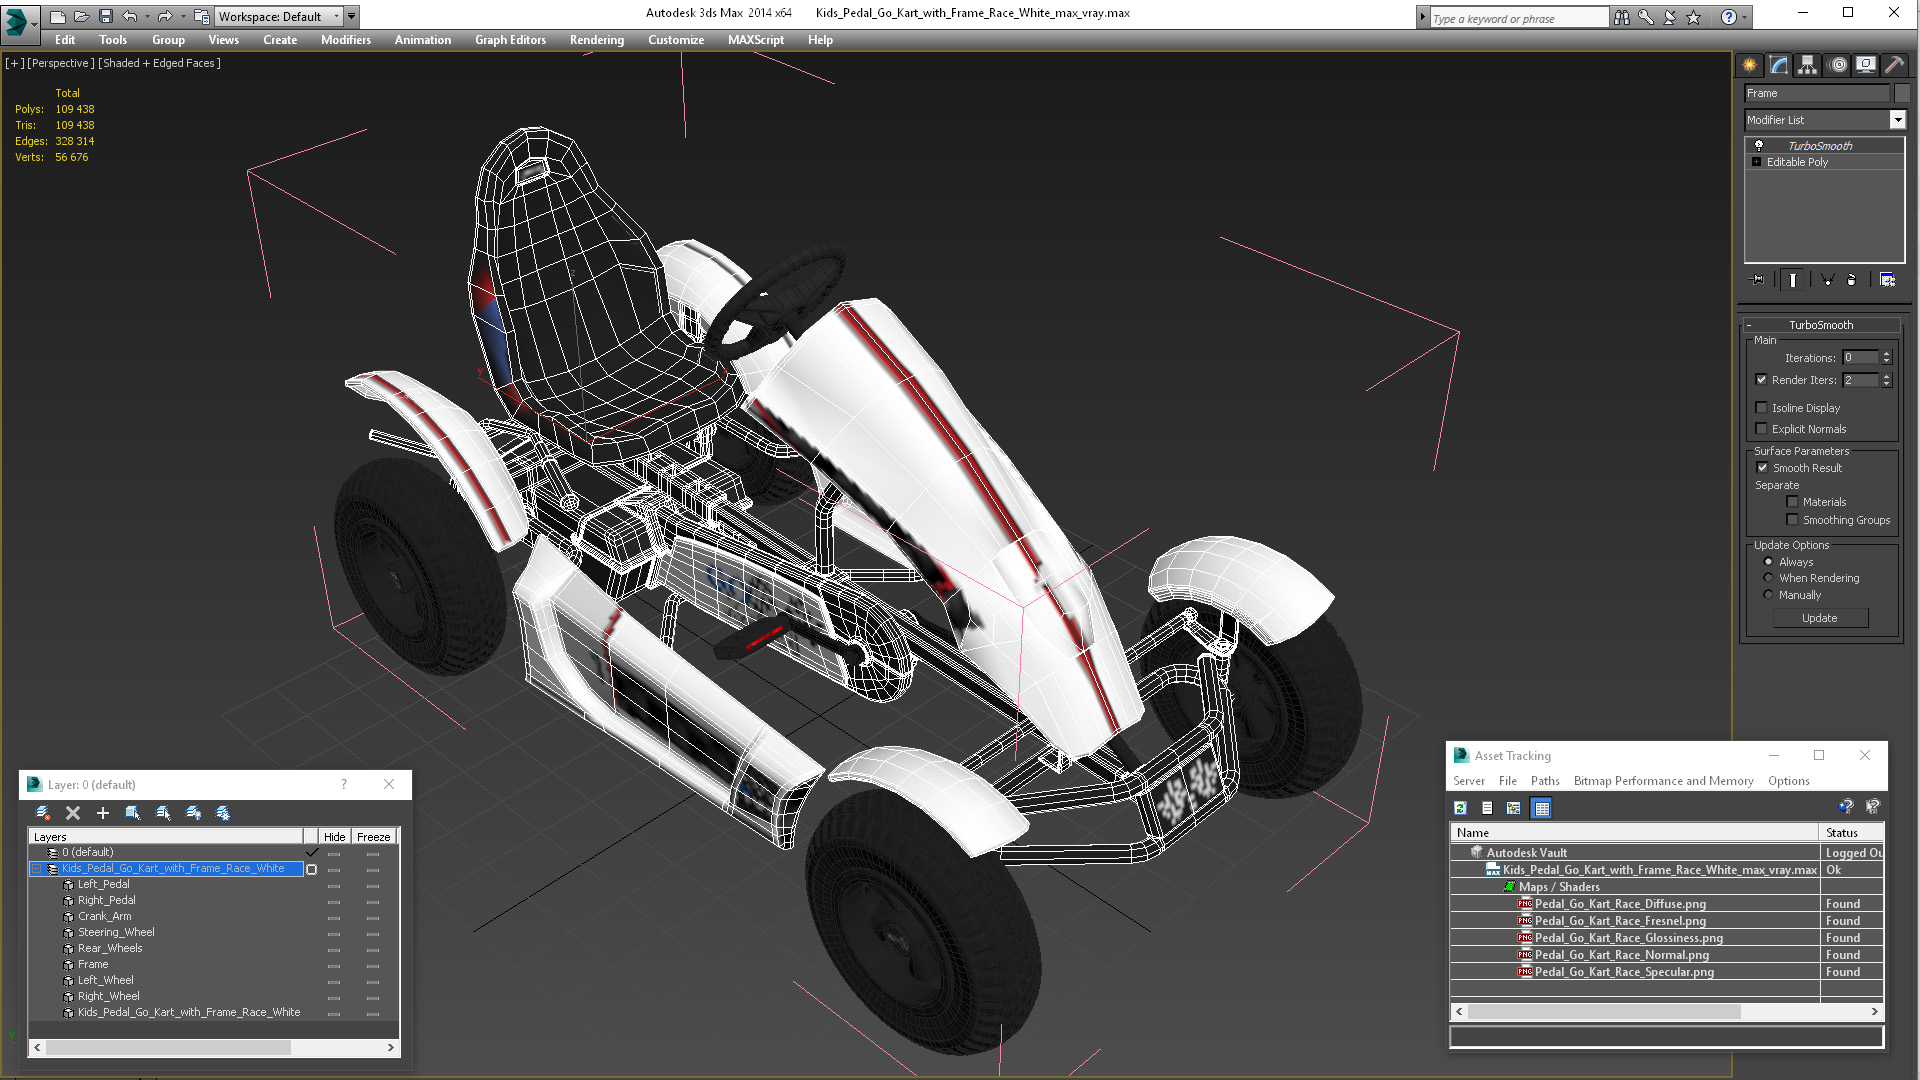Viewport: 1920px width, 1080px height.
Task: Click Delete layer X icon
Action: click(x=72, y=813)
